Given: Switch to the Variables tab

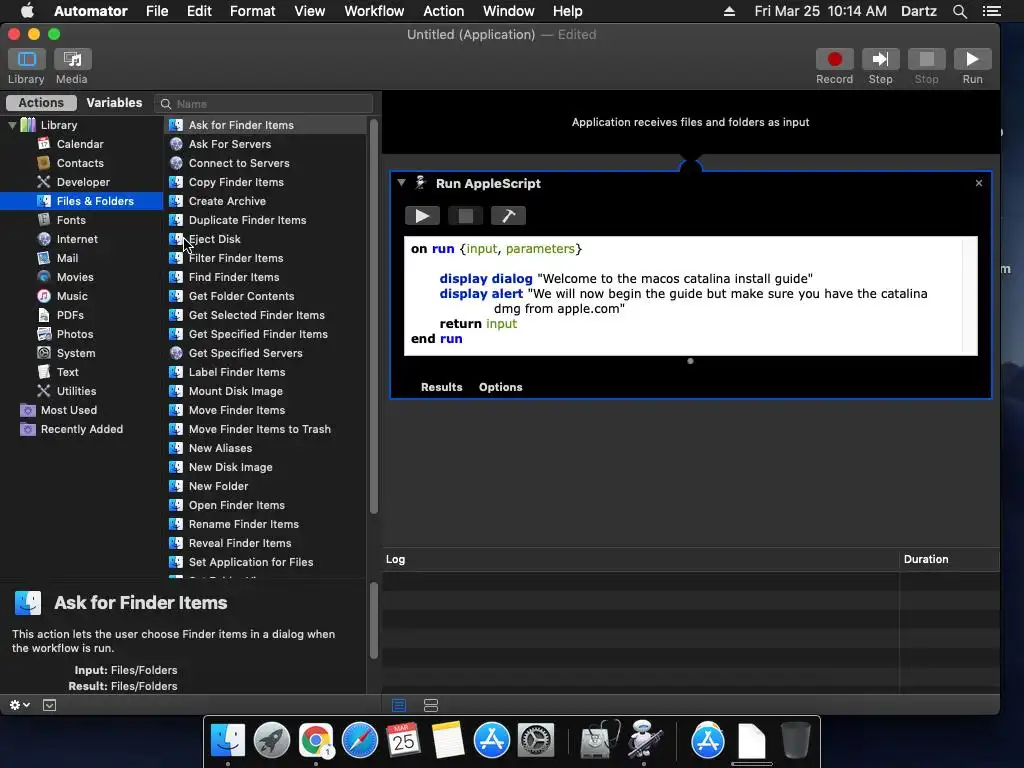Looking at the screenshot, I should pyautogui.click(x=114, y=103).
